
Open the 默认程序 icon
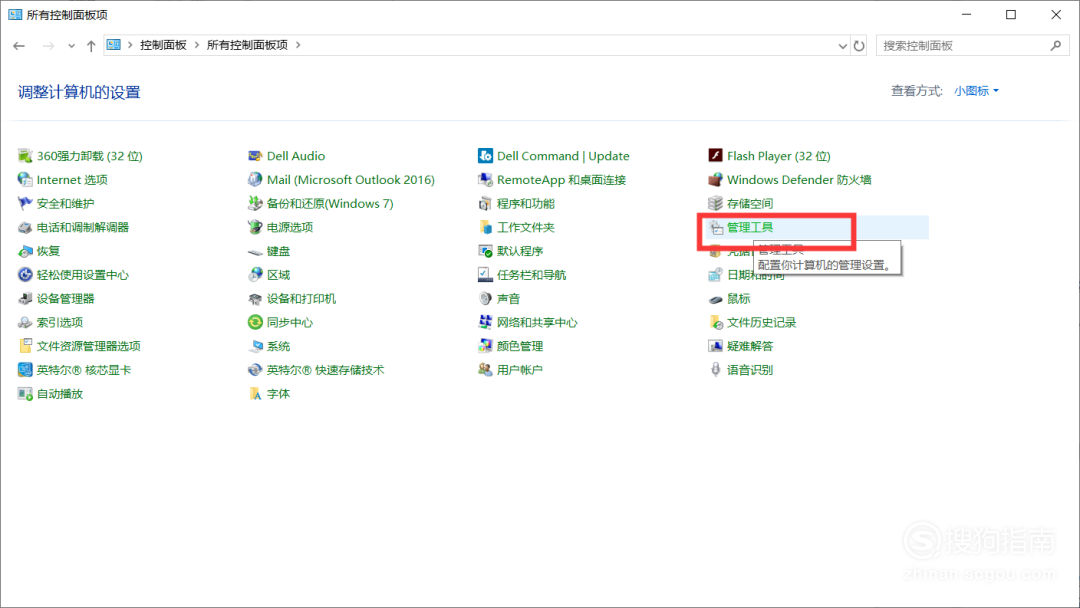[x=485, y=251]
